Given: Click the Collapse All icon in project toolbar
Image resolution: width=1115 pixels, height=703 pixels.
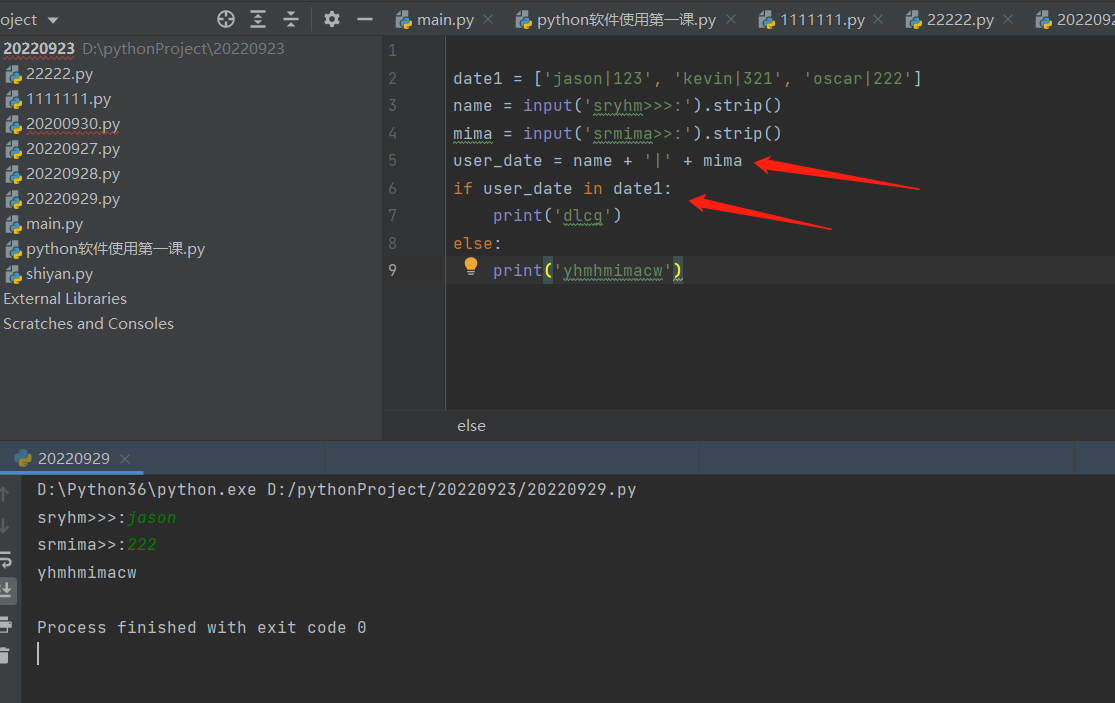Looking at the screenshot, I should (x=291, y=19).
